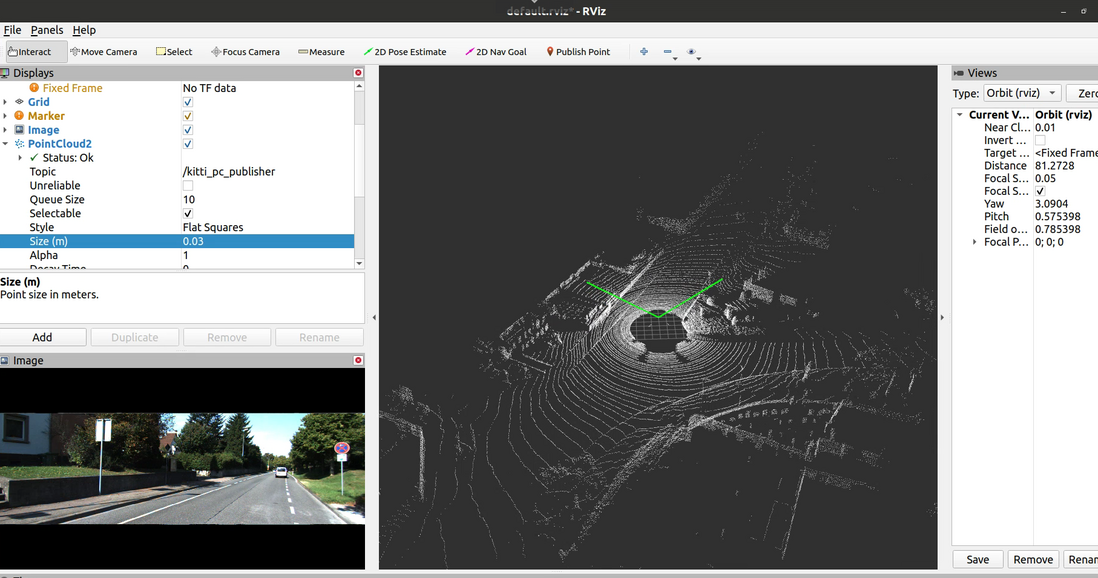
Task: Collapse the PointCloud2 display tree
Action: point(6,144)
